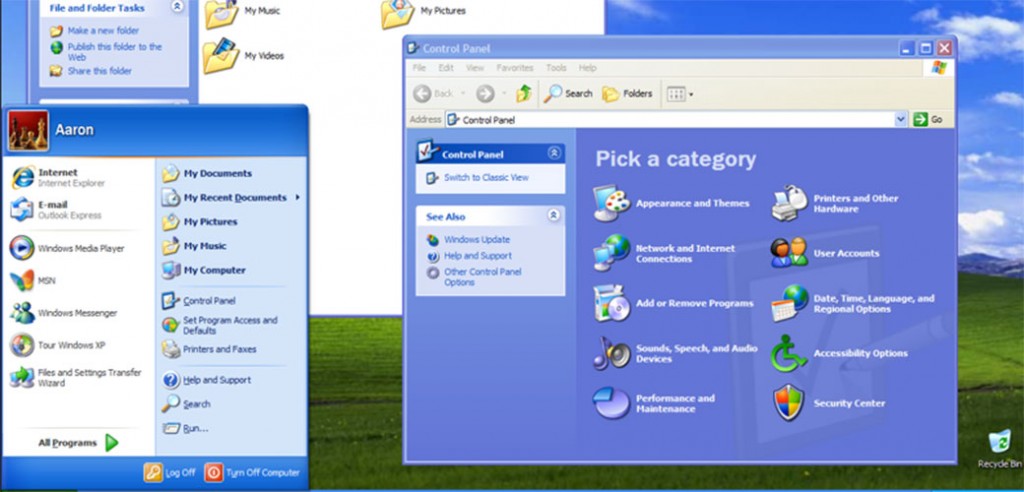Open Search in Start menu
The image size is (1024, 492).
tap(186, 404)
